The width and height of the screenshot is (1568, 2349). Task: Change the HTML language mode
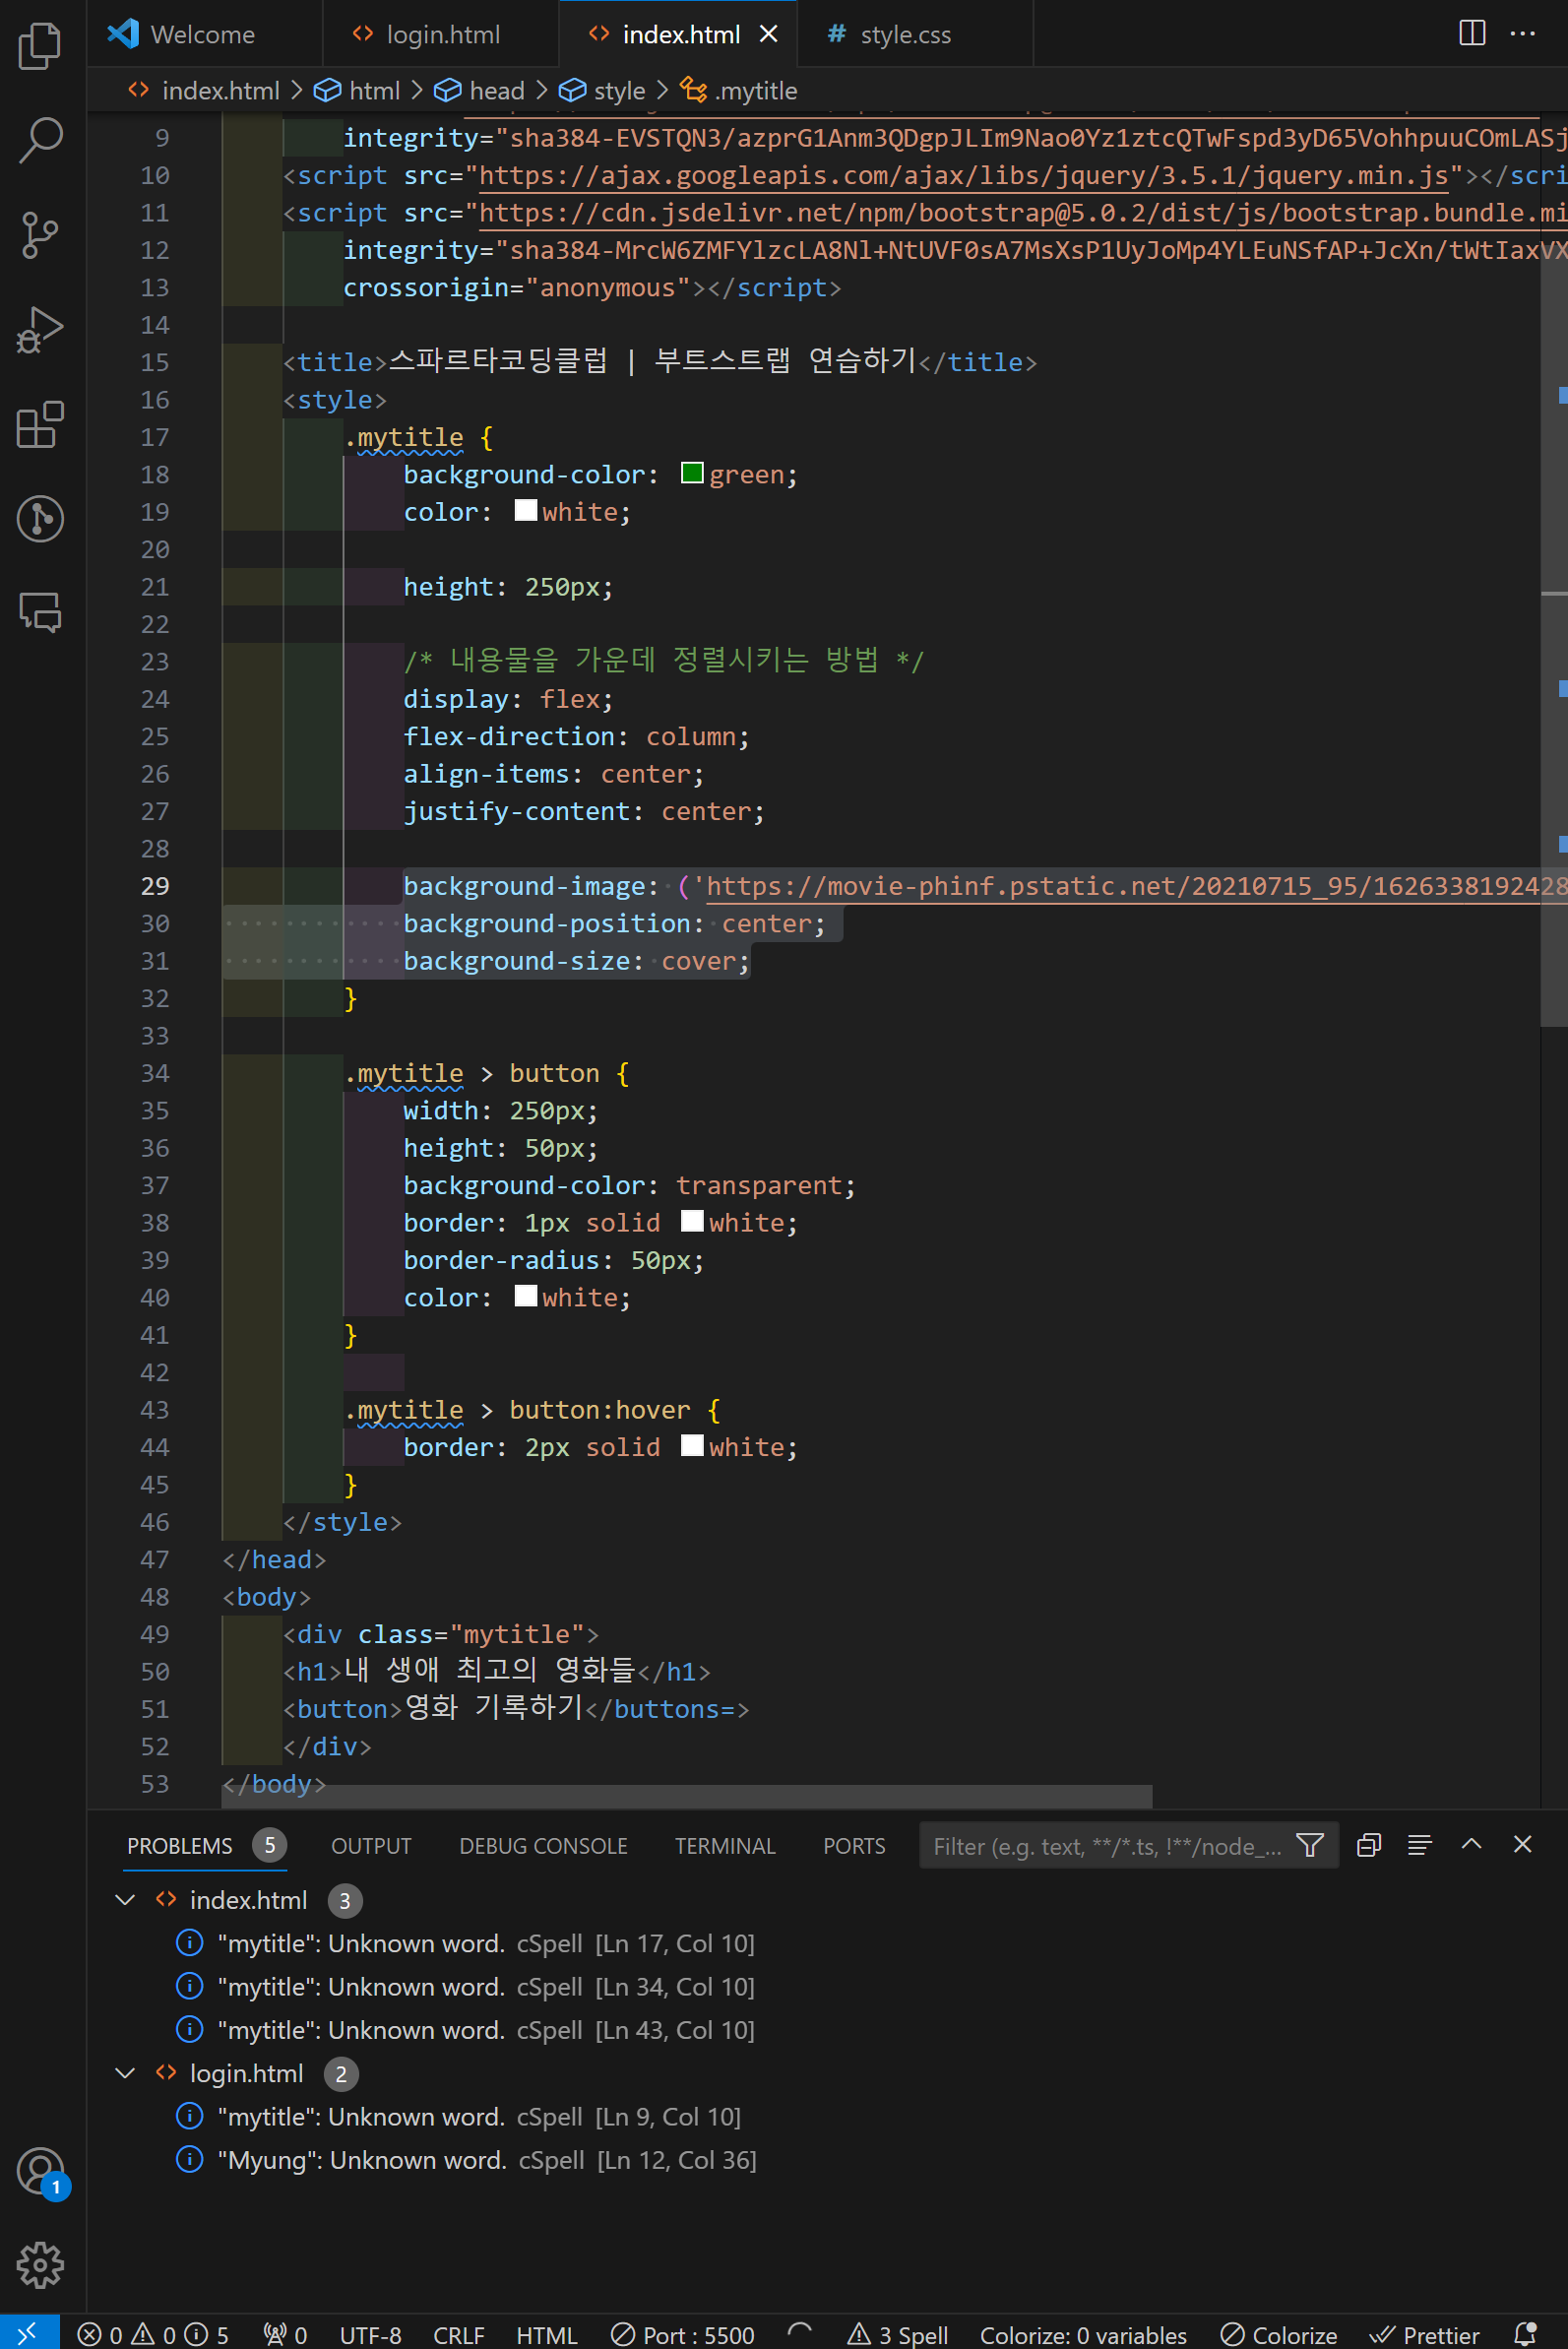(x=546, y=2335)
